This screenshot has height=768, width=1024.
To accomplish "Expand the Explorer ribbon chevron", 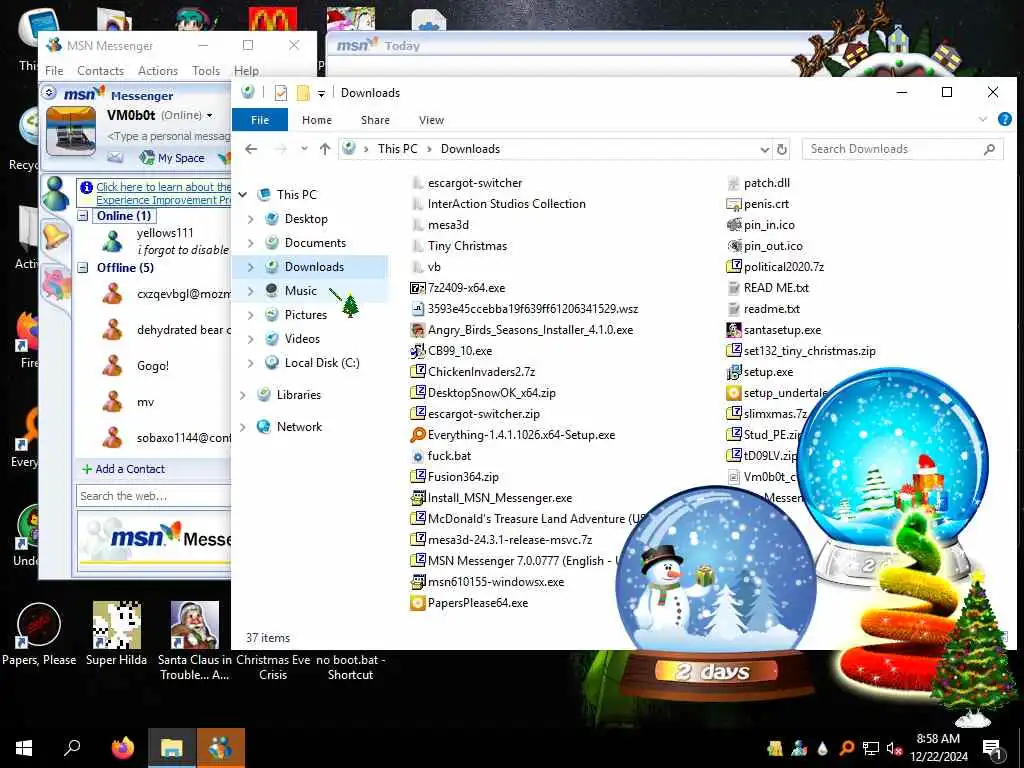I will [983, 120].
